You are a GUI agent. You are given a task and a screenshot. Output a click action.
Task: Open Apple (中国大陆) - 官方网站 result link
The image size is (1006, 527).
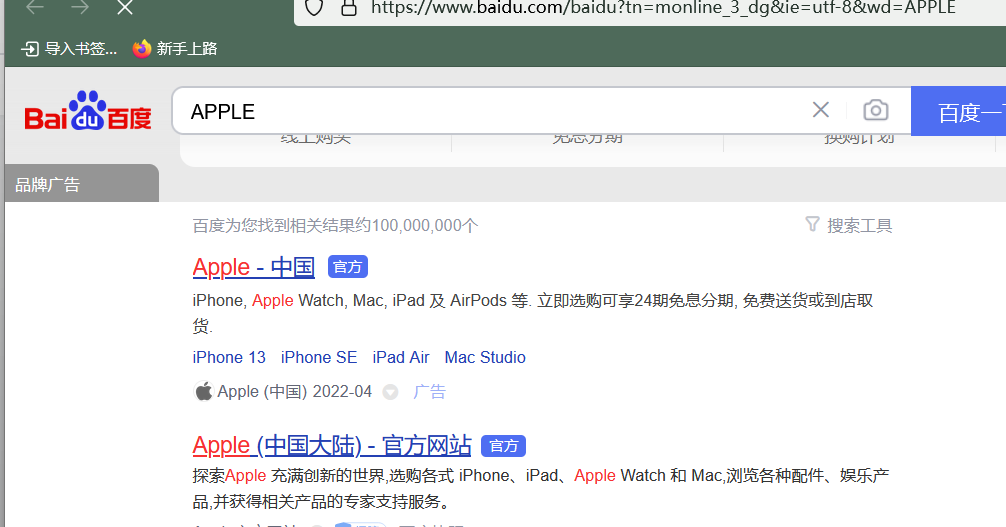pos(332,445)
